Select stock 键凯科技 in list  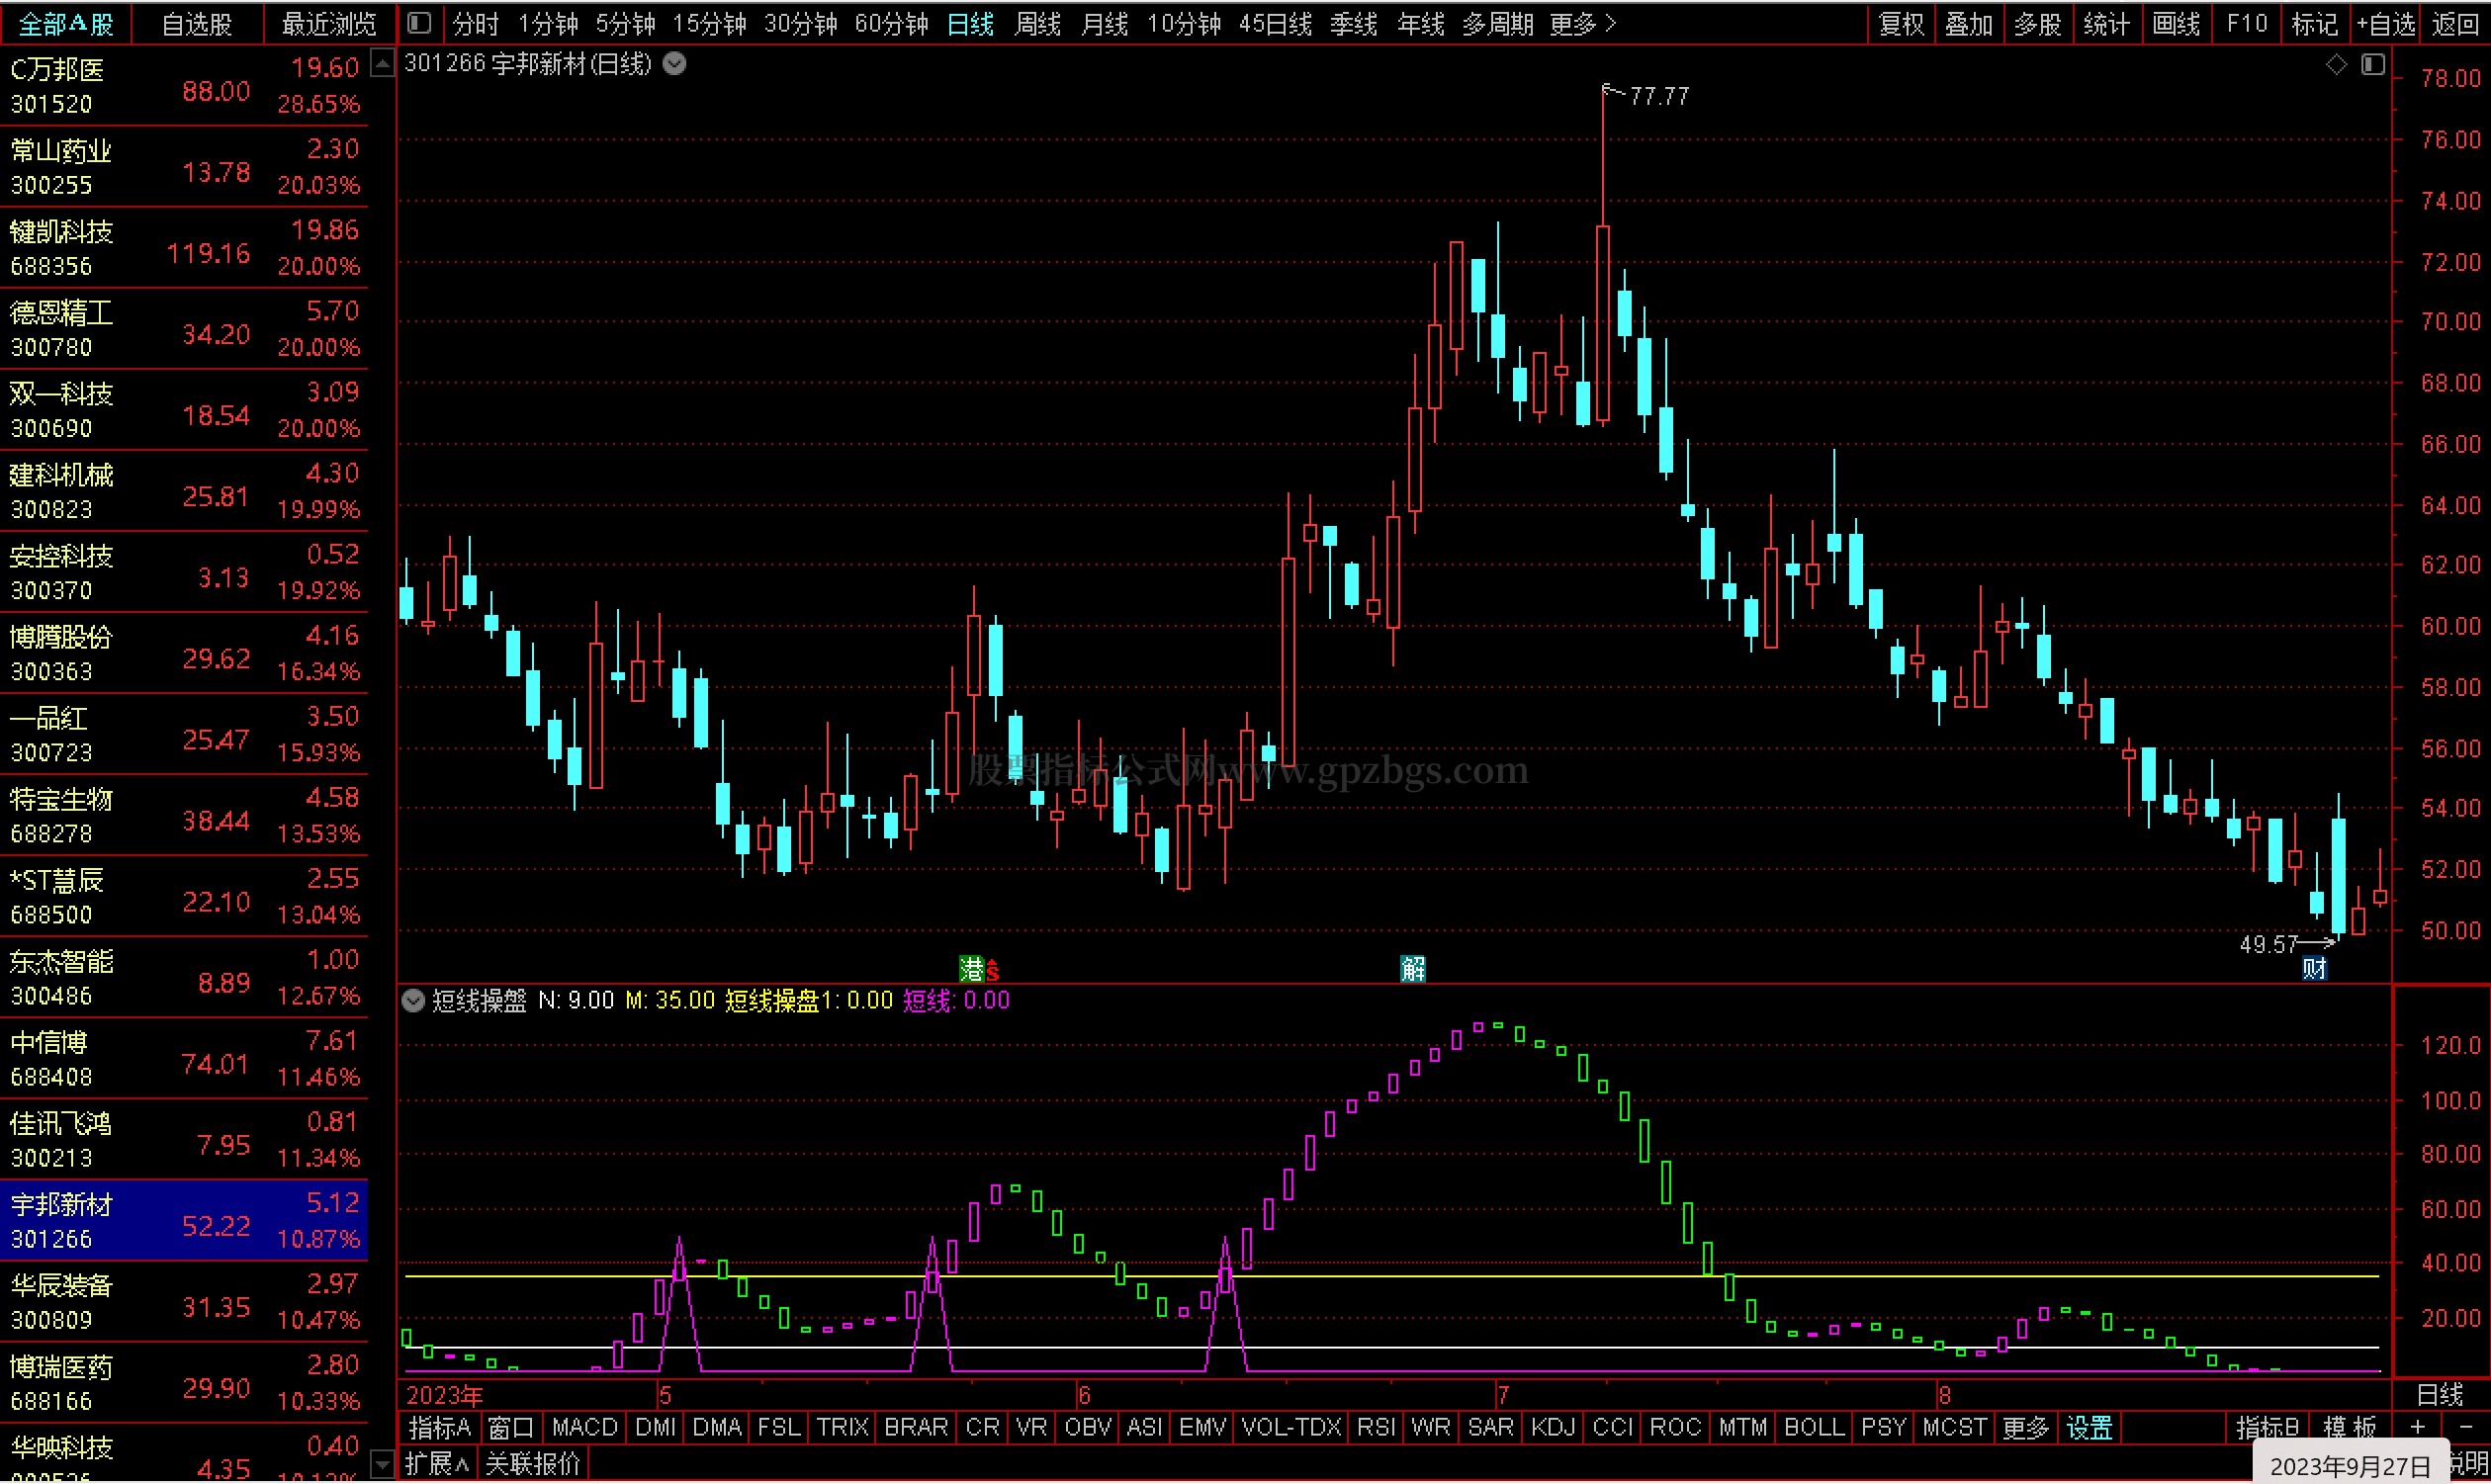[184, 249]
